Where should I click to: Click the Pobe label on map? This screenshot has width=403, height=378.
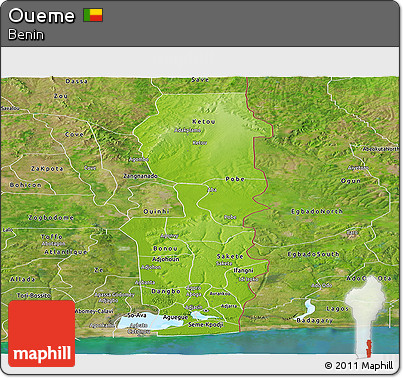pyautogui.click(x=235, y=179)
